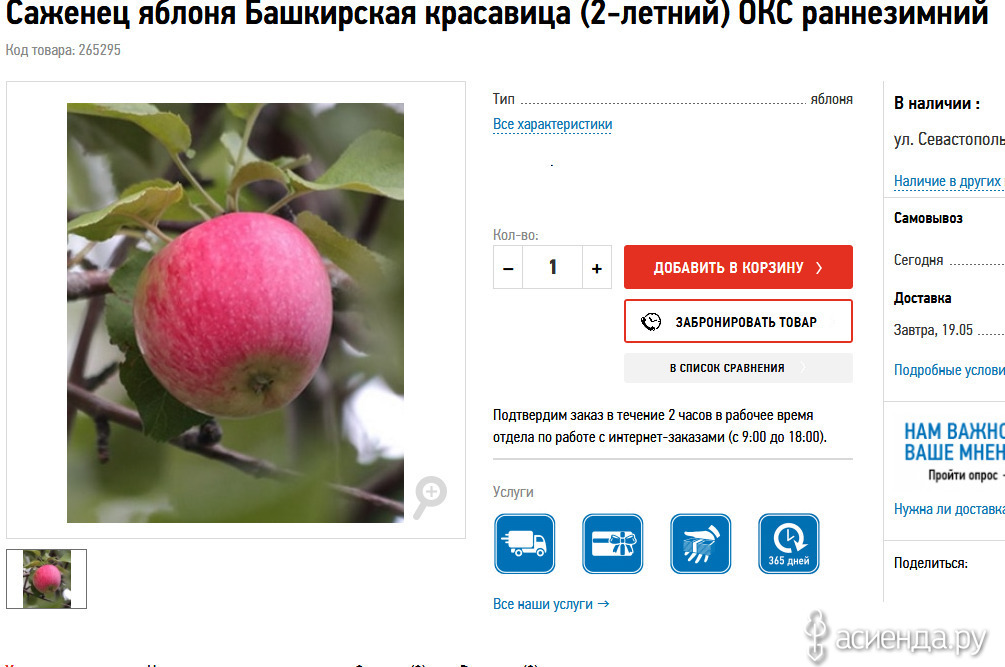Screen dimensions: 1005x667
Task: Add product to cart
Action: (x=738, y=267)
